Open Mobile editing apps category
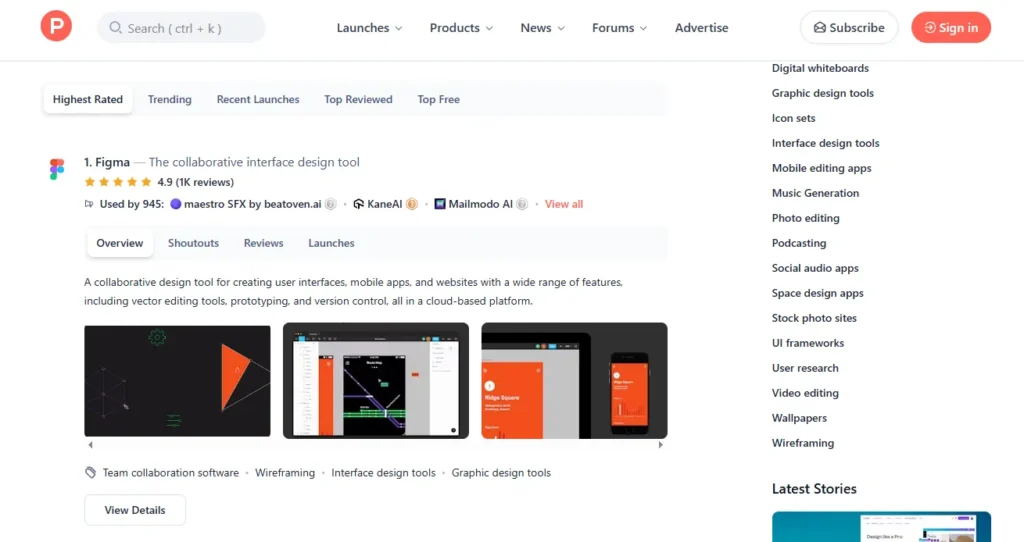 point(822,168)
